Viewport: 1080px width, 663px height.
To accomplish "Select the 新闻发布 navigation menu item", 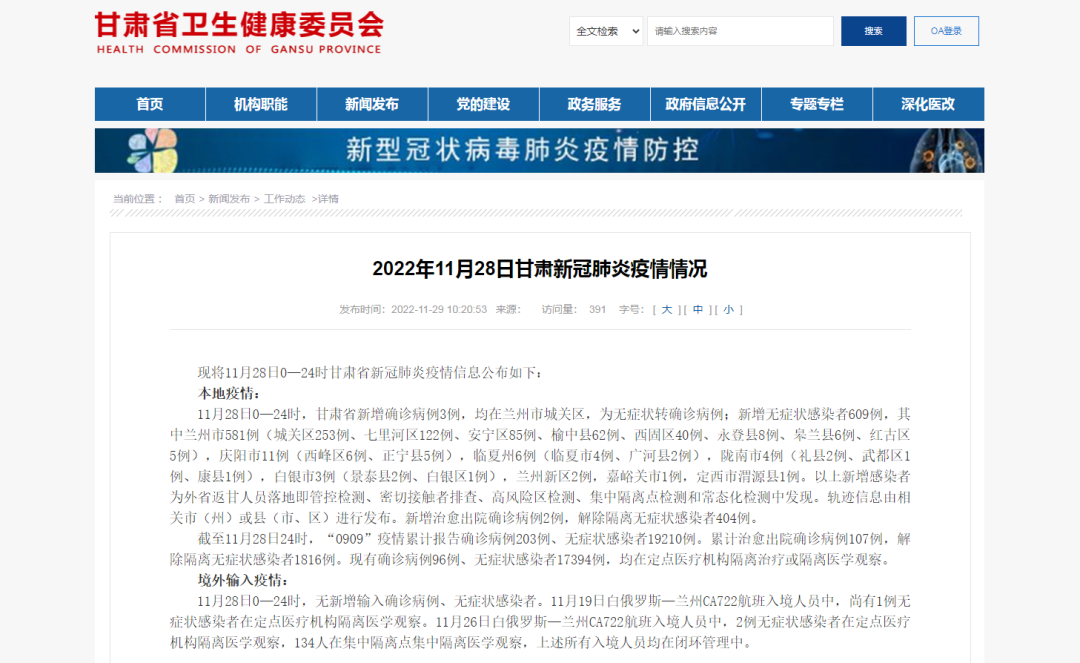I will 372,104.
